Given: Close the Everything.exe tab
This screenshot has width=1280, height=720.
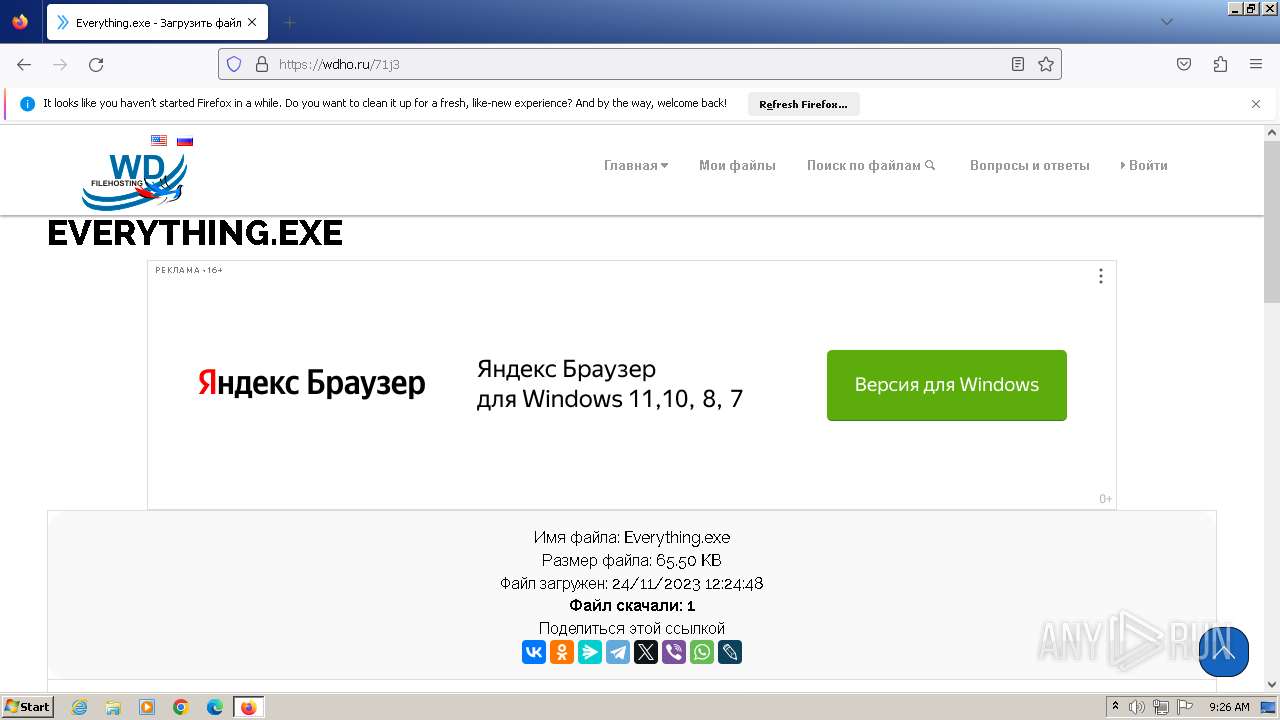Looking at the screenshot, I should coord(252,22).
